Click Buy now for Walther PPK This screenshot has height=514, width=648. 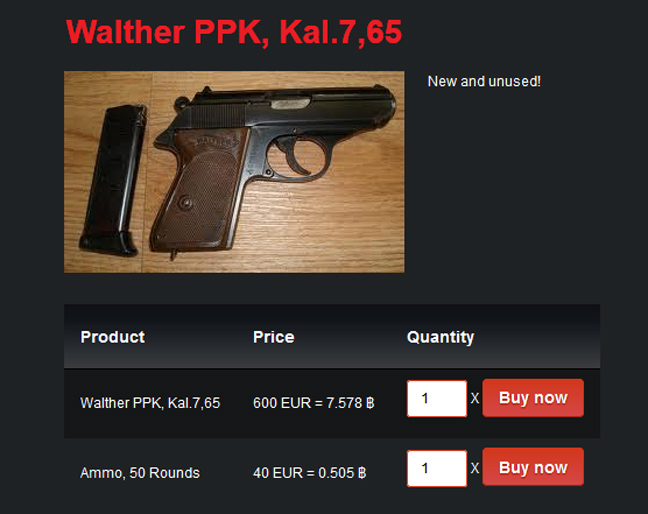point(533,398)
